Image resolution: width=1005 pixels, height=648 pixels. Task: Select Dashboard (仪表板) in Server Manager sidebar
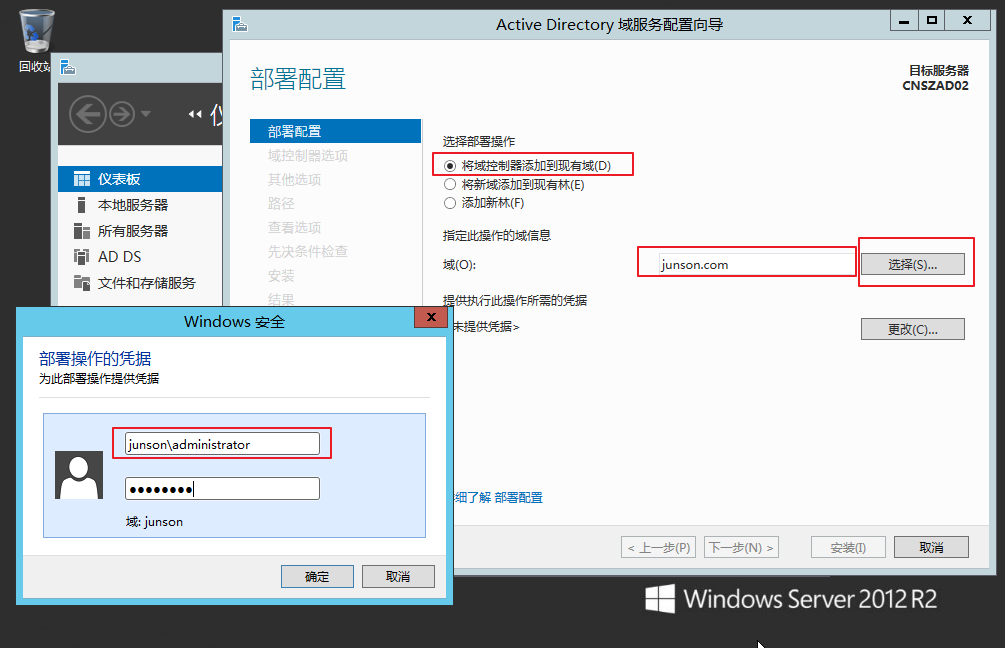pos(140,179)
